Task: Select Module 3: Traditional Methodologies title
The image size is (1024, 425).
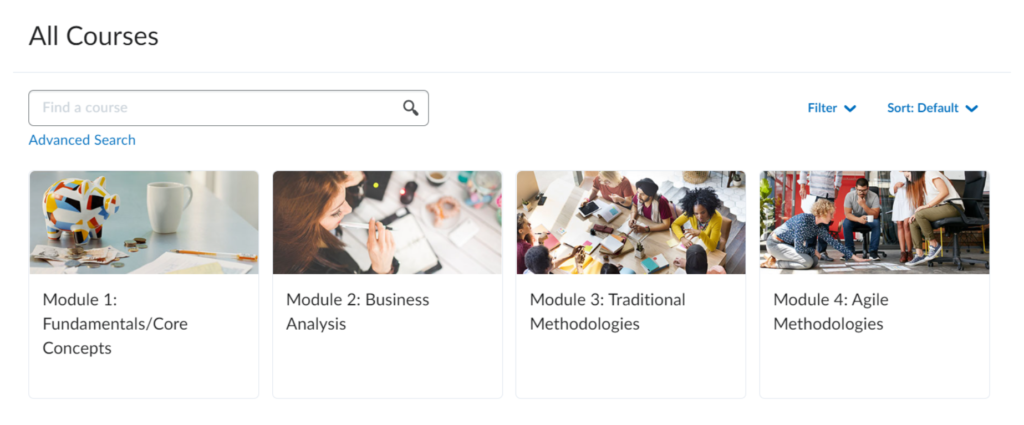Action: (x=607, y=311)
